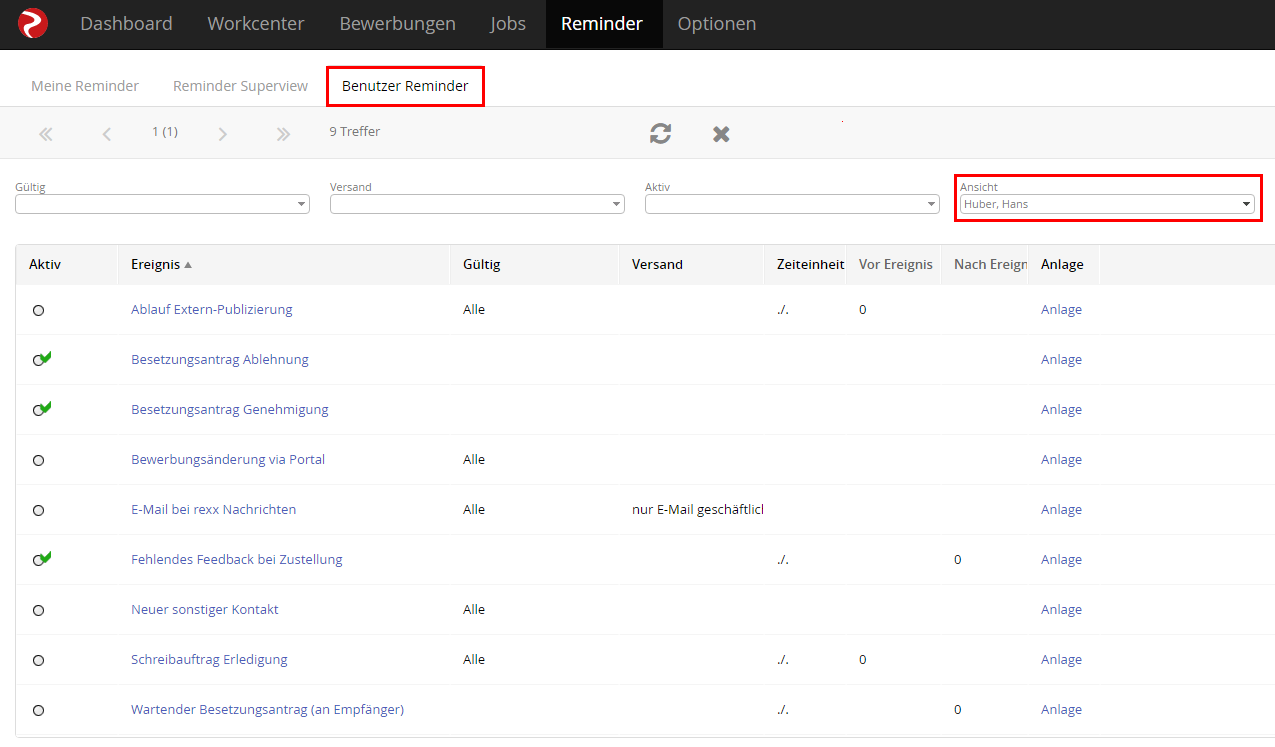1275x747 pixels.
Task: Click the Zeiteinheit column header
Action: tap(810, 264)
